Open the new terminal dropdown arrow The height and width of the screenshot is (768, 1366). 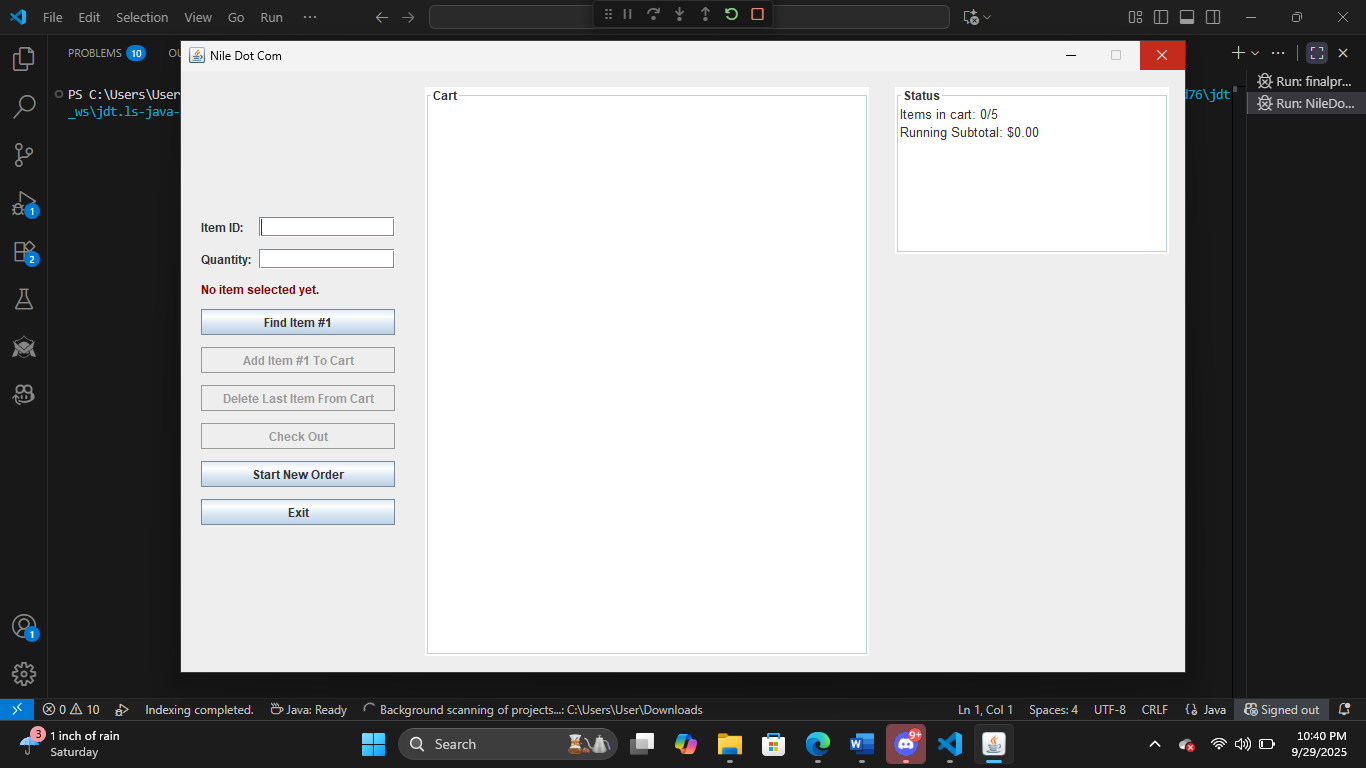pyautogui.click(x=1255, y=53)
